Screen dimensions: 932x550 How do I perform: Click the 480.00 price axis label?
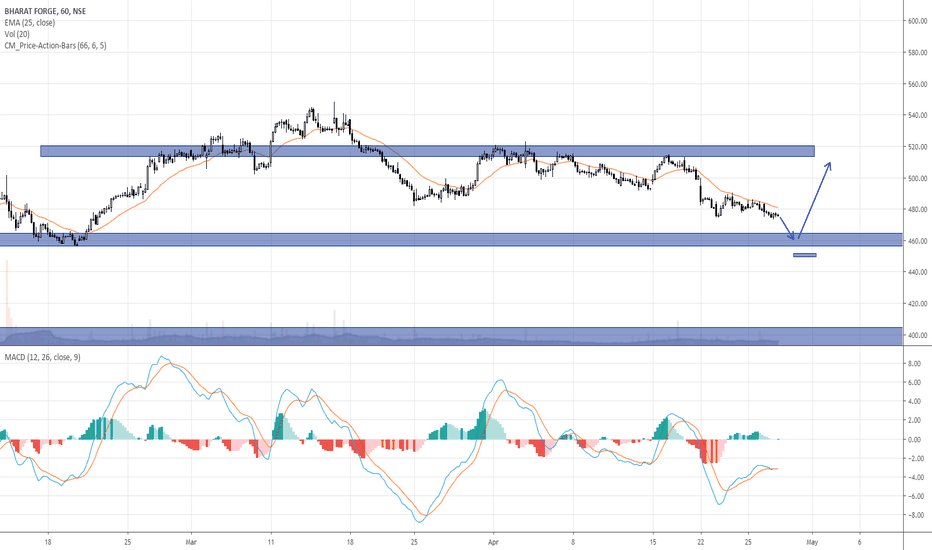click(x=917, y=209)
